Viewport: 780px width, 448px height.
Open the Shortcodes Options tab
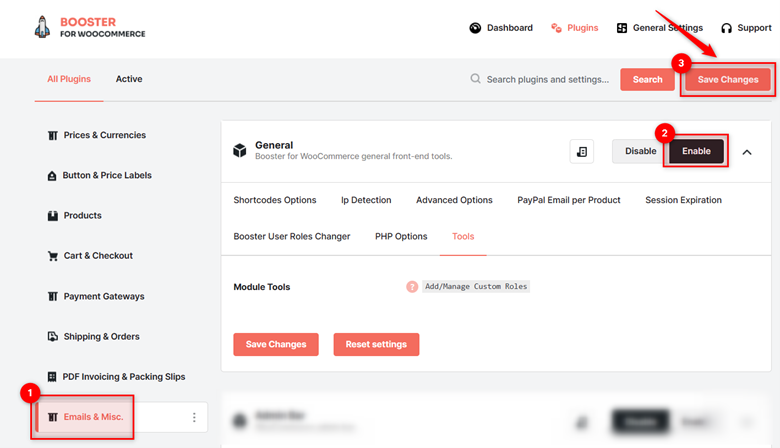tap(275, 200)
